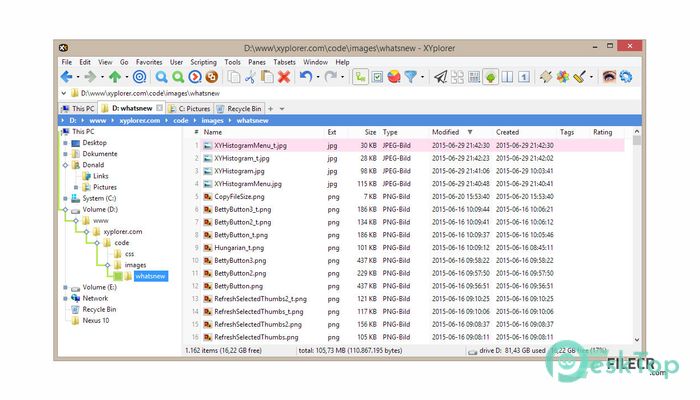Open address bar history dropdown arrow
This screenshot has height=400, width=700.
63,93
